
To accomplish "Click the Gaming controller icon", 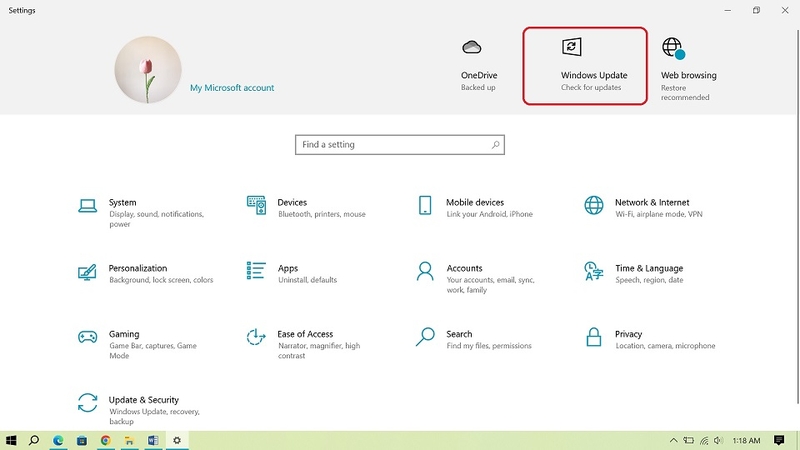I will tap(87, 337).
